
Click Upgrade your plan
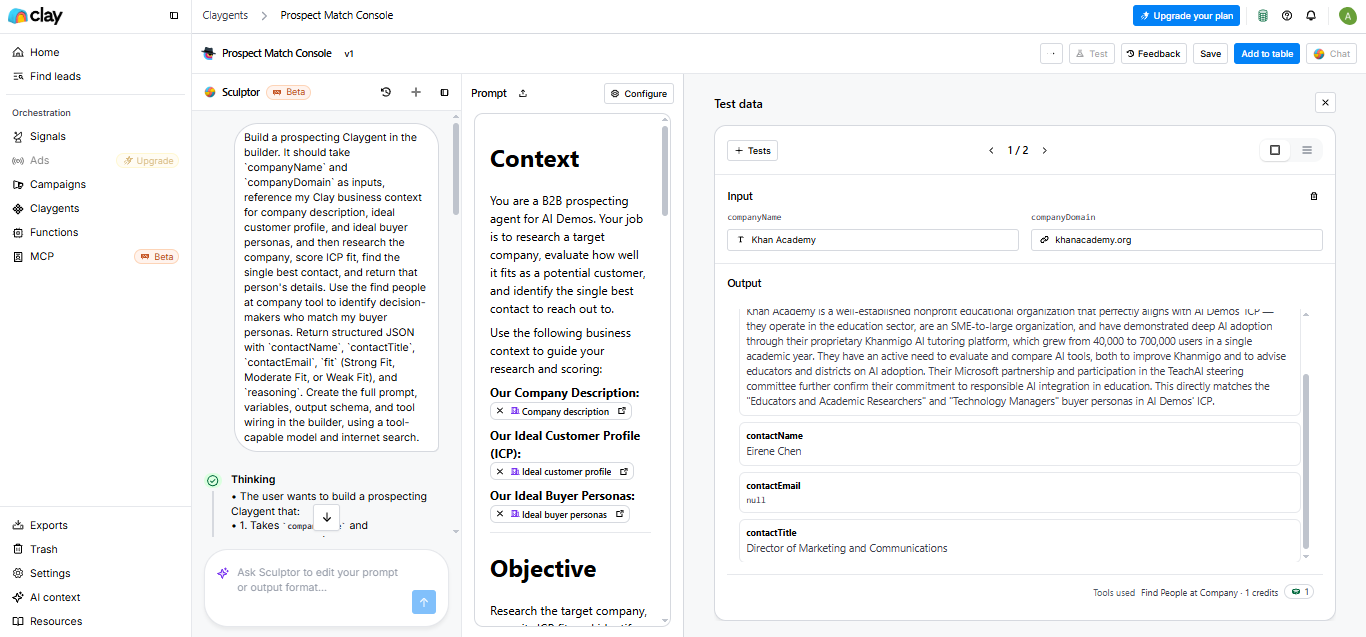click(1187, 16)
